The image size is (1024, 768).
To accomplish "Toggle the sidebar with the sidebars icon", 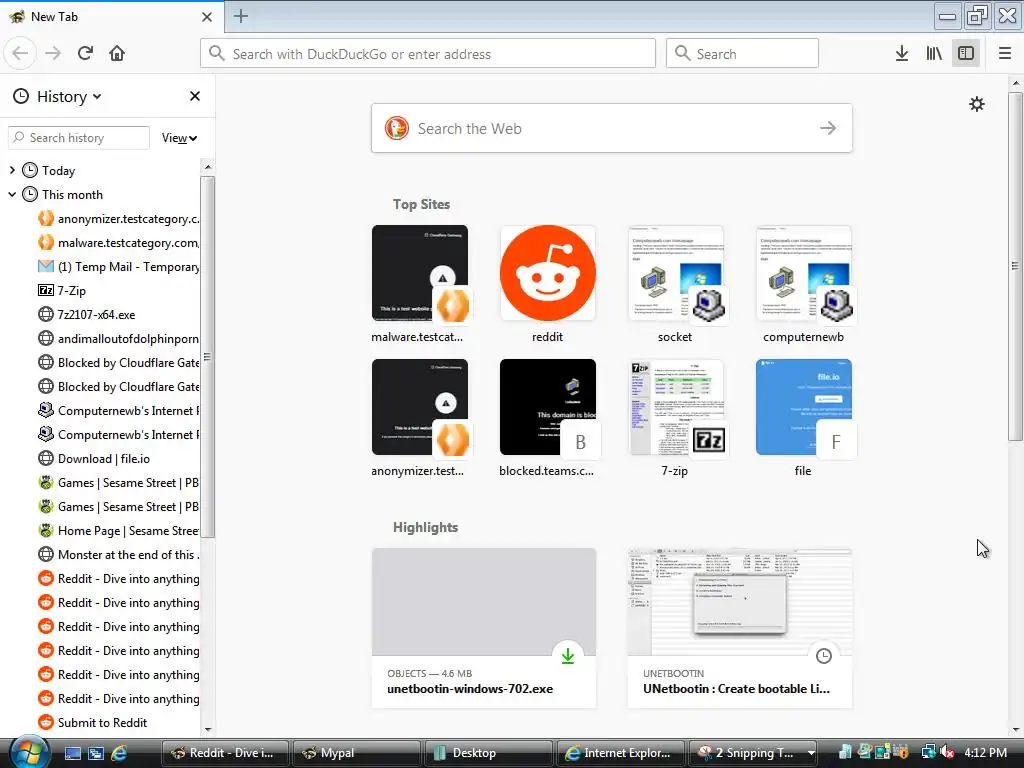I will [966, 54].
